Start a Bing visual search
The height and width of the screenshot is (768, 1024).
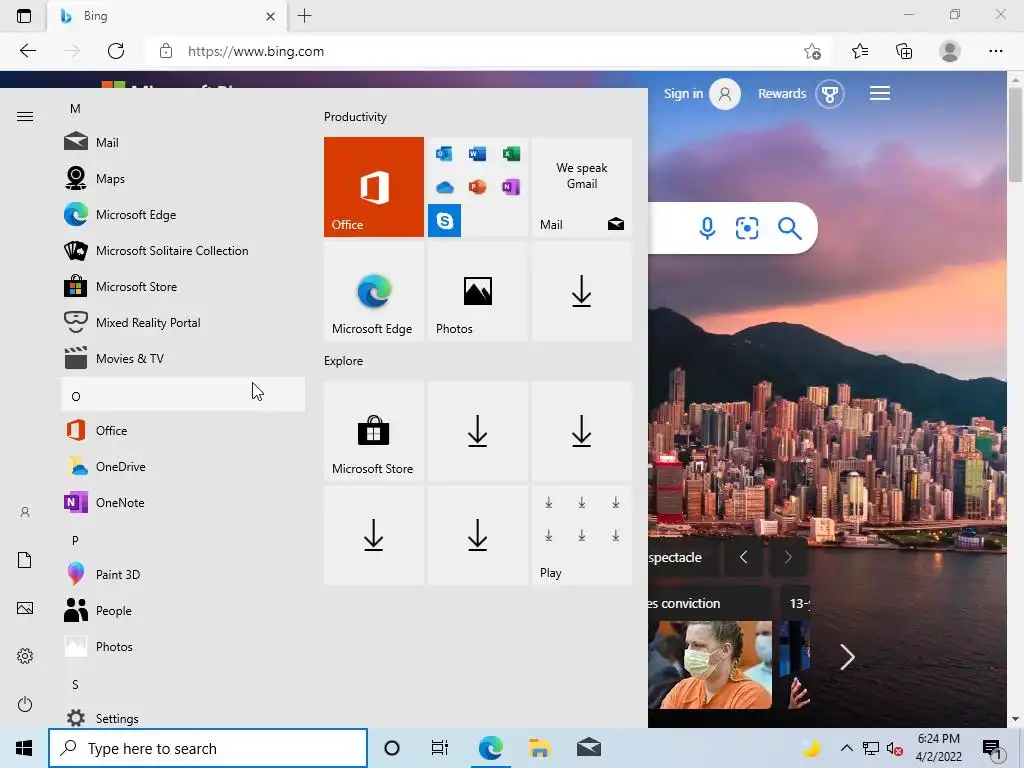click(x=747, y=229)
